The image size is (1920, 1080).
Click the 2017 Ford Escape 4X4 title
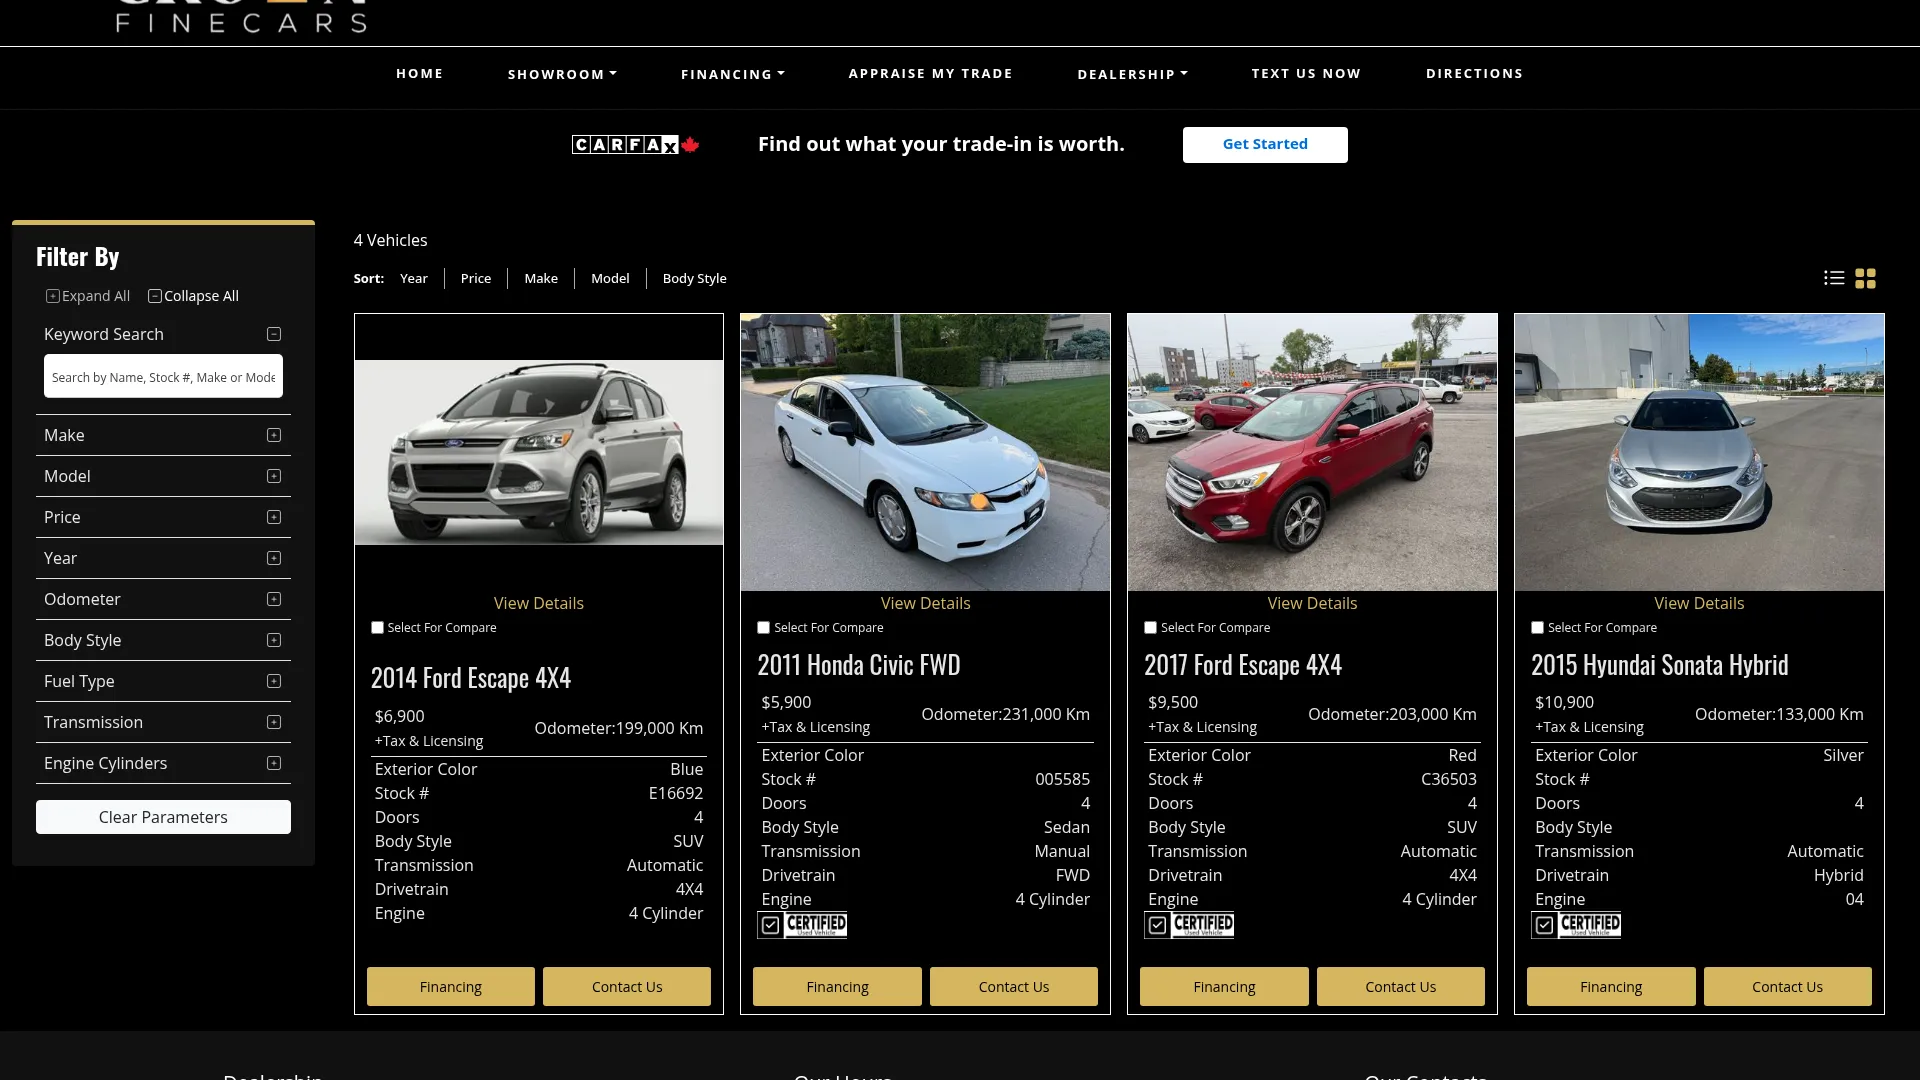(1243, 666)
